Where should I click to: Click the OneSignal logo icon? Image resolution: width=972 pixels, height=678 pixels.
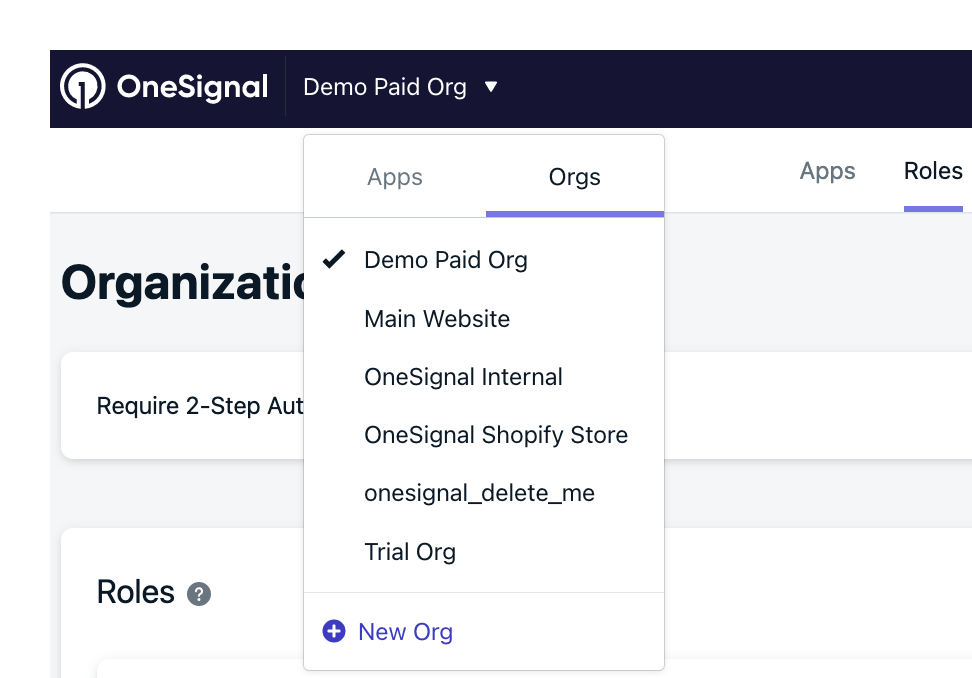coord(82,86)
